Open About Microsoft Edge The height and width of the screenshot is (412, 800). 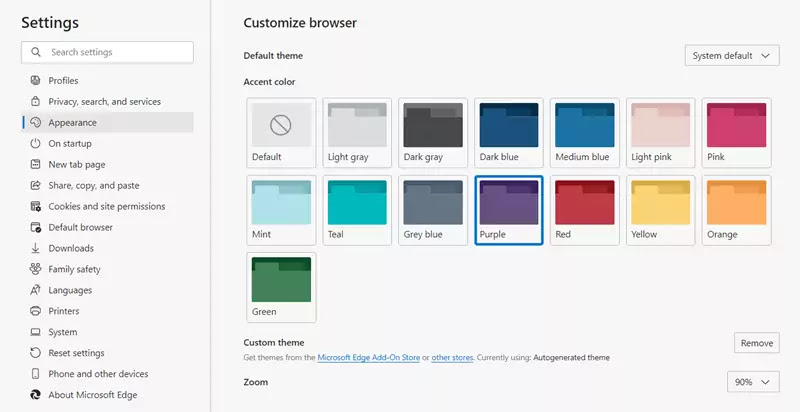[x=108, y=395]
